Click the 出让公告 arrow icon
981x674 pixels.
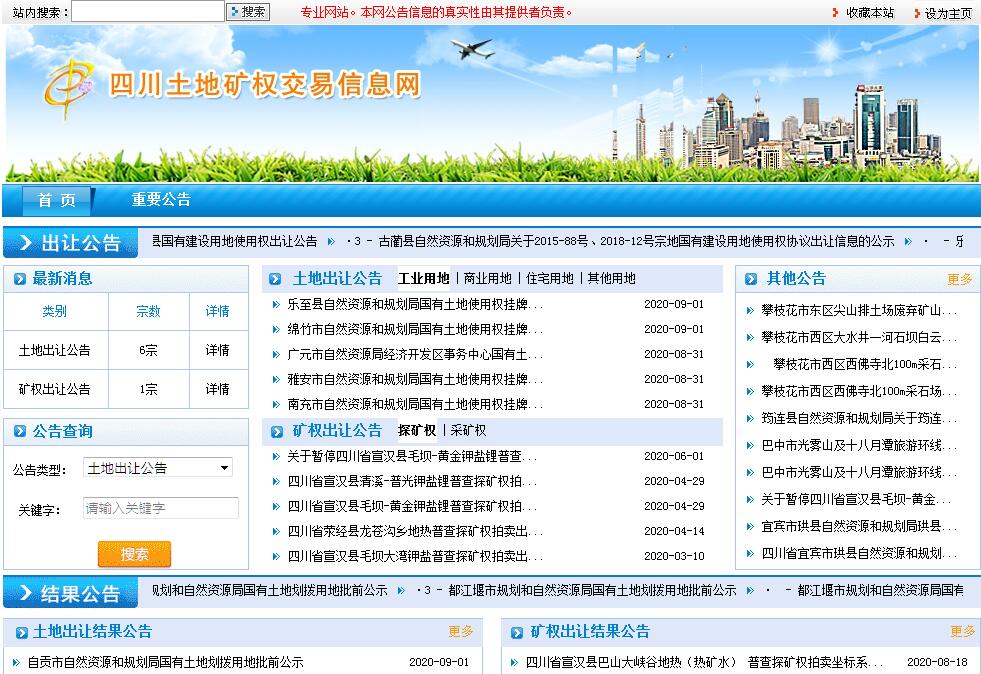click(x=23, y=243)
